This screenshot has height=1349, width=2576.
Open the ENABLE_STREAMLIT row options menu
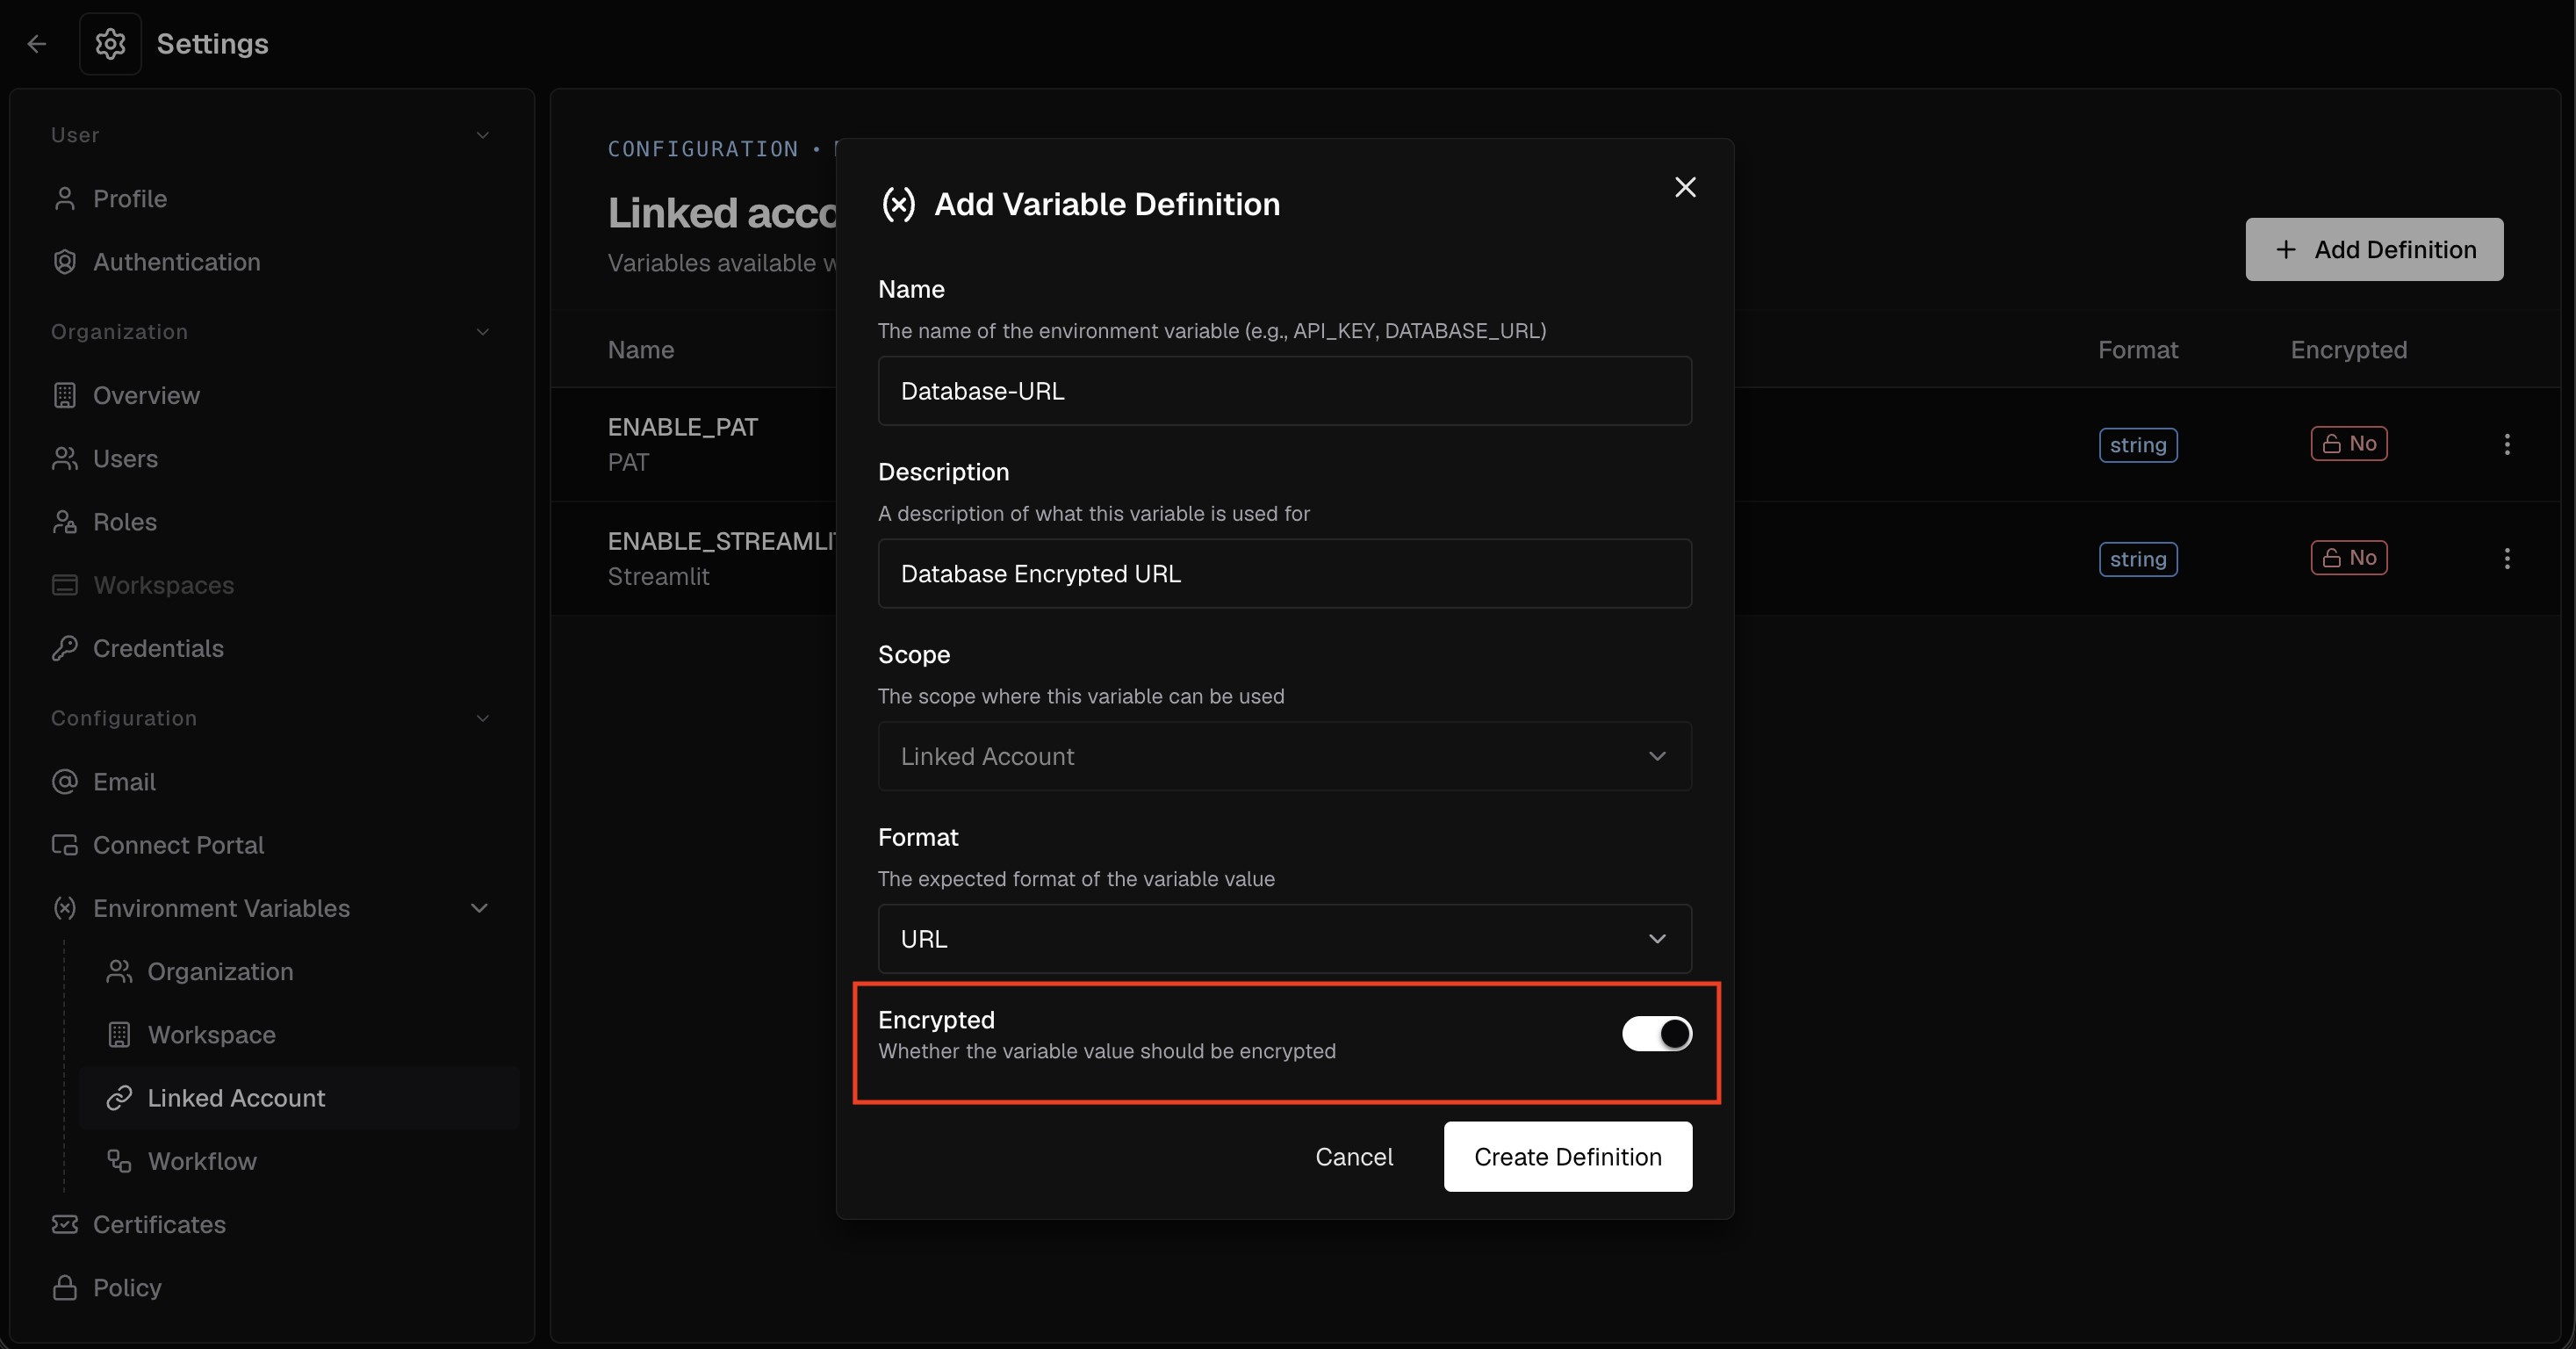[2507, 558]
